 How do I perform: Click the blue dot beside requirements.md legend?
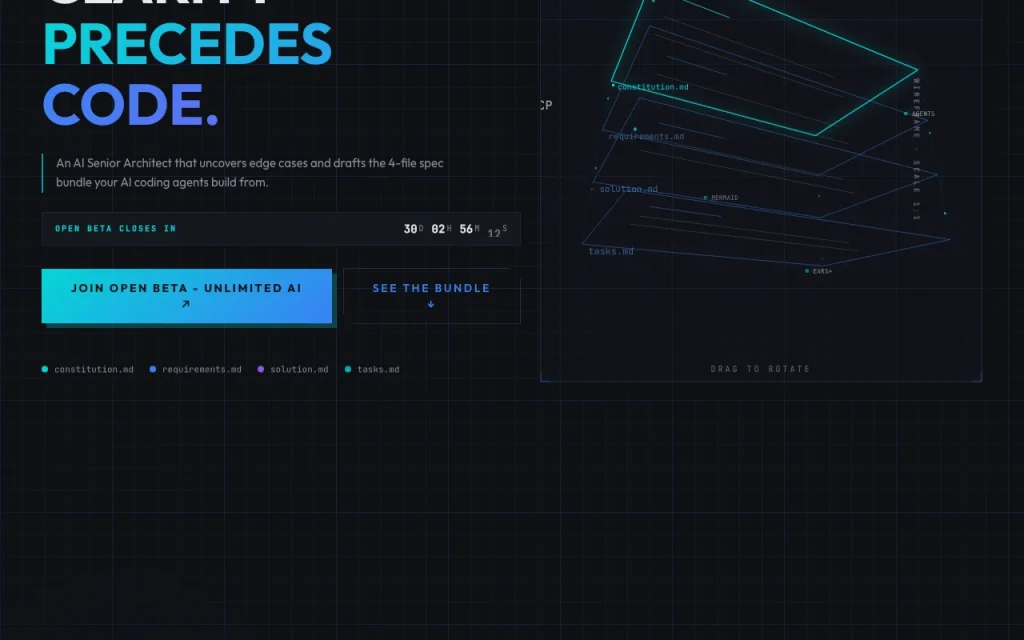click(153, 369)
